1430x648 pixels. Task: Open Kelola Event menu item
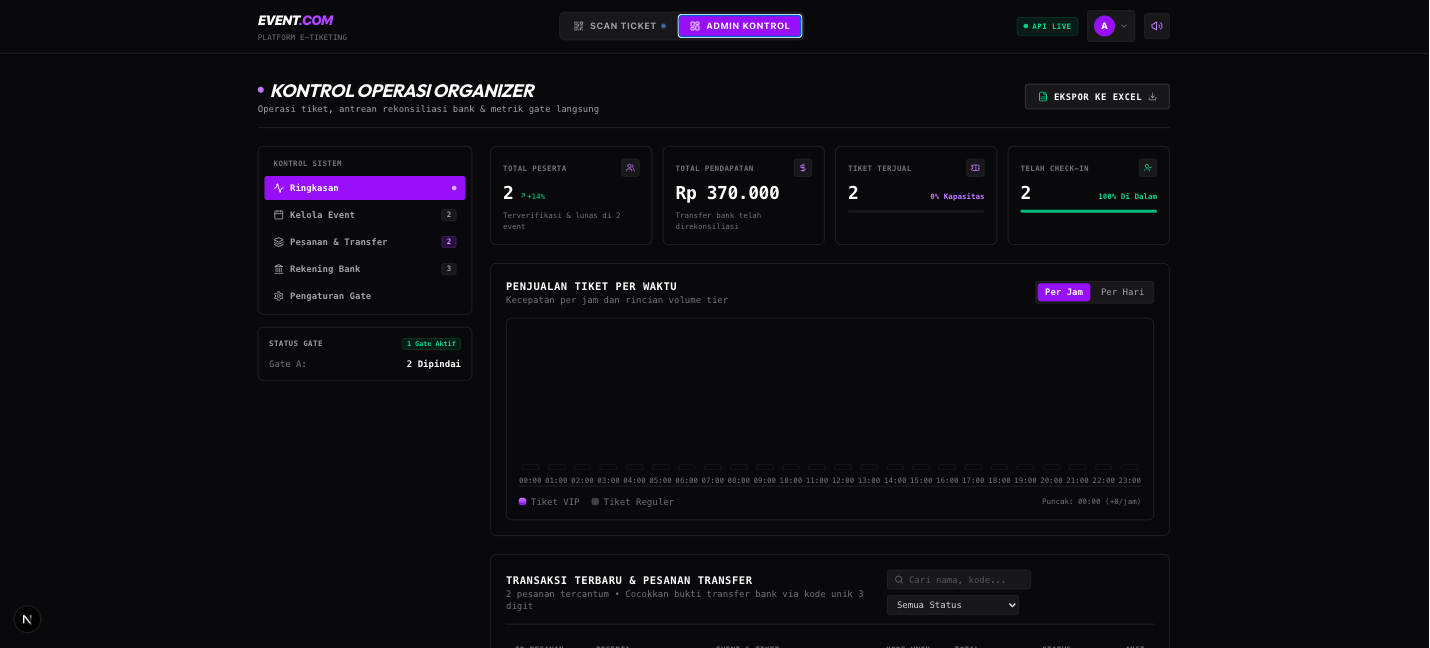[x=365, y=215]
